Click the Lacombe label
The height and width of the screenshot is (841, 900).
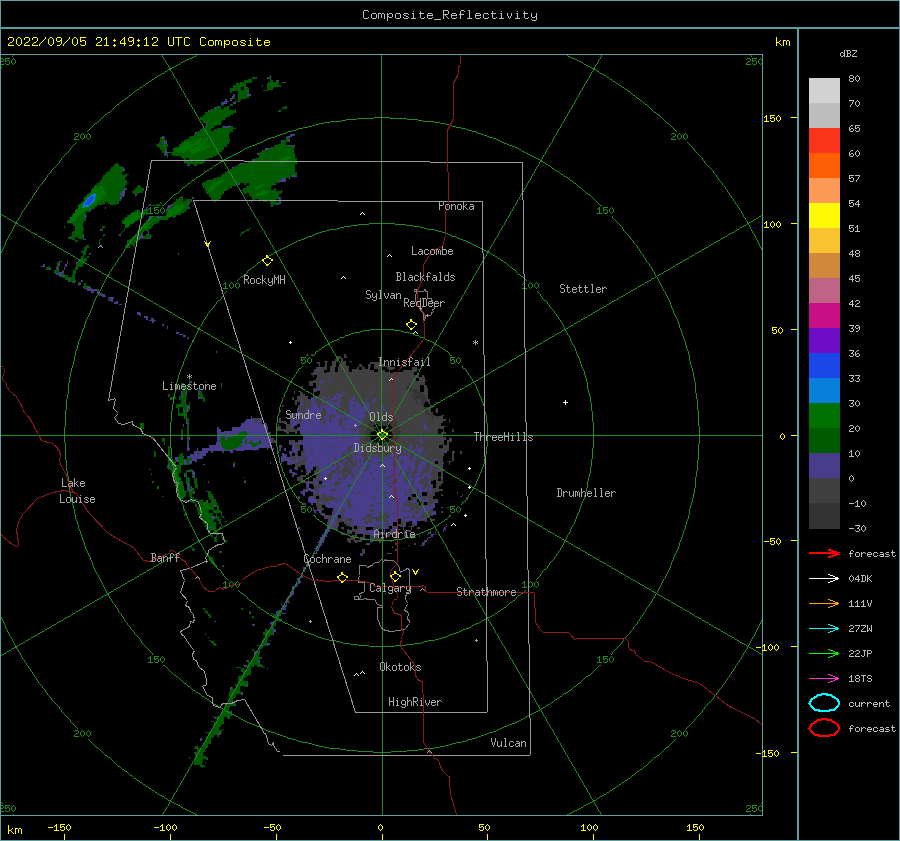(432, 251)
